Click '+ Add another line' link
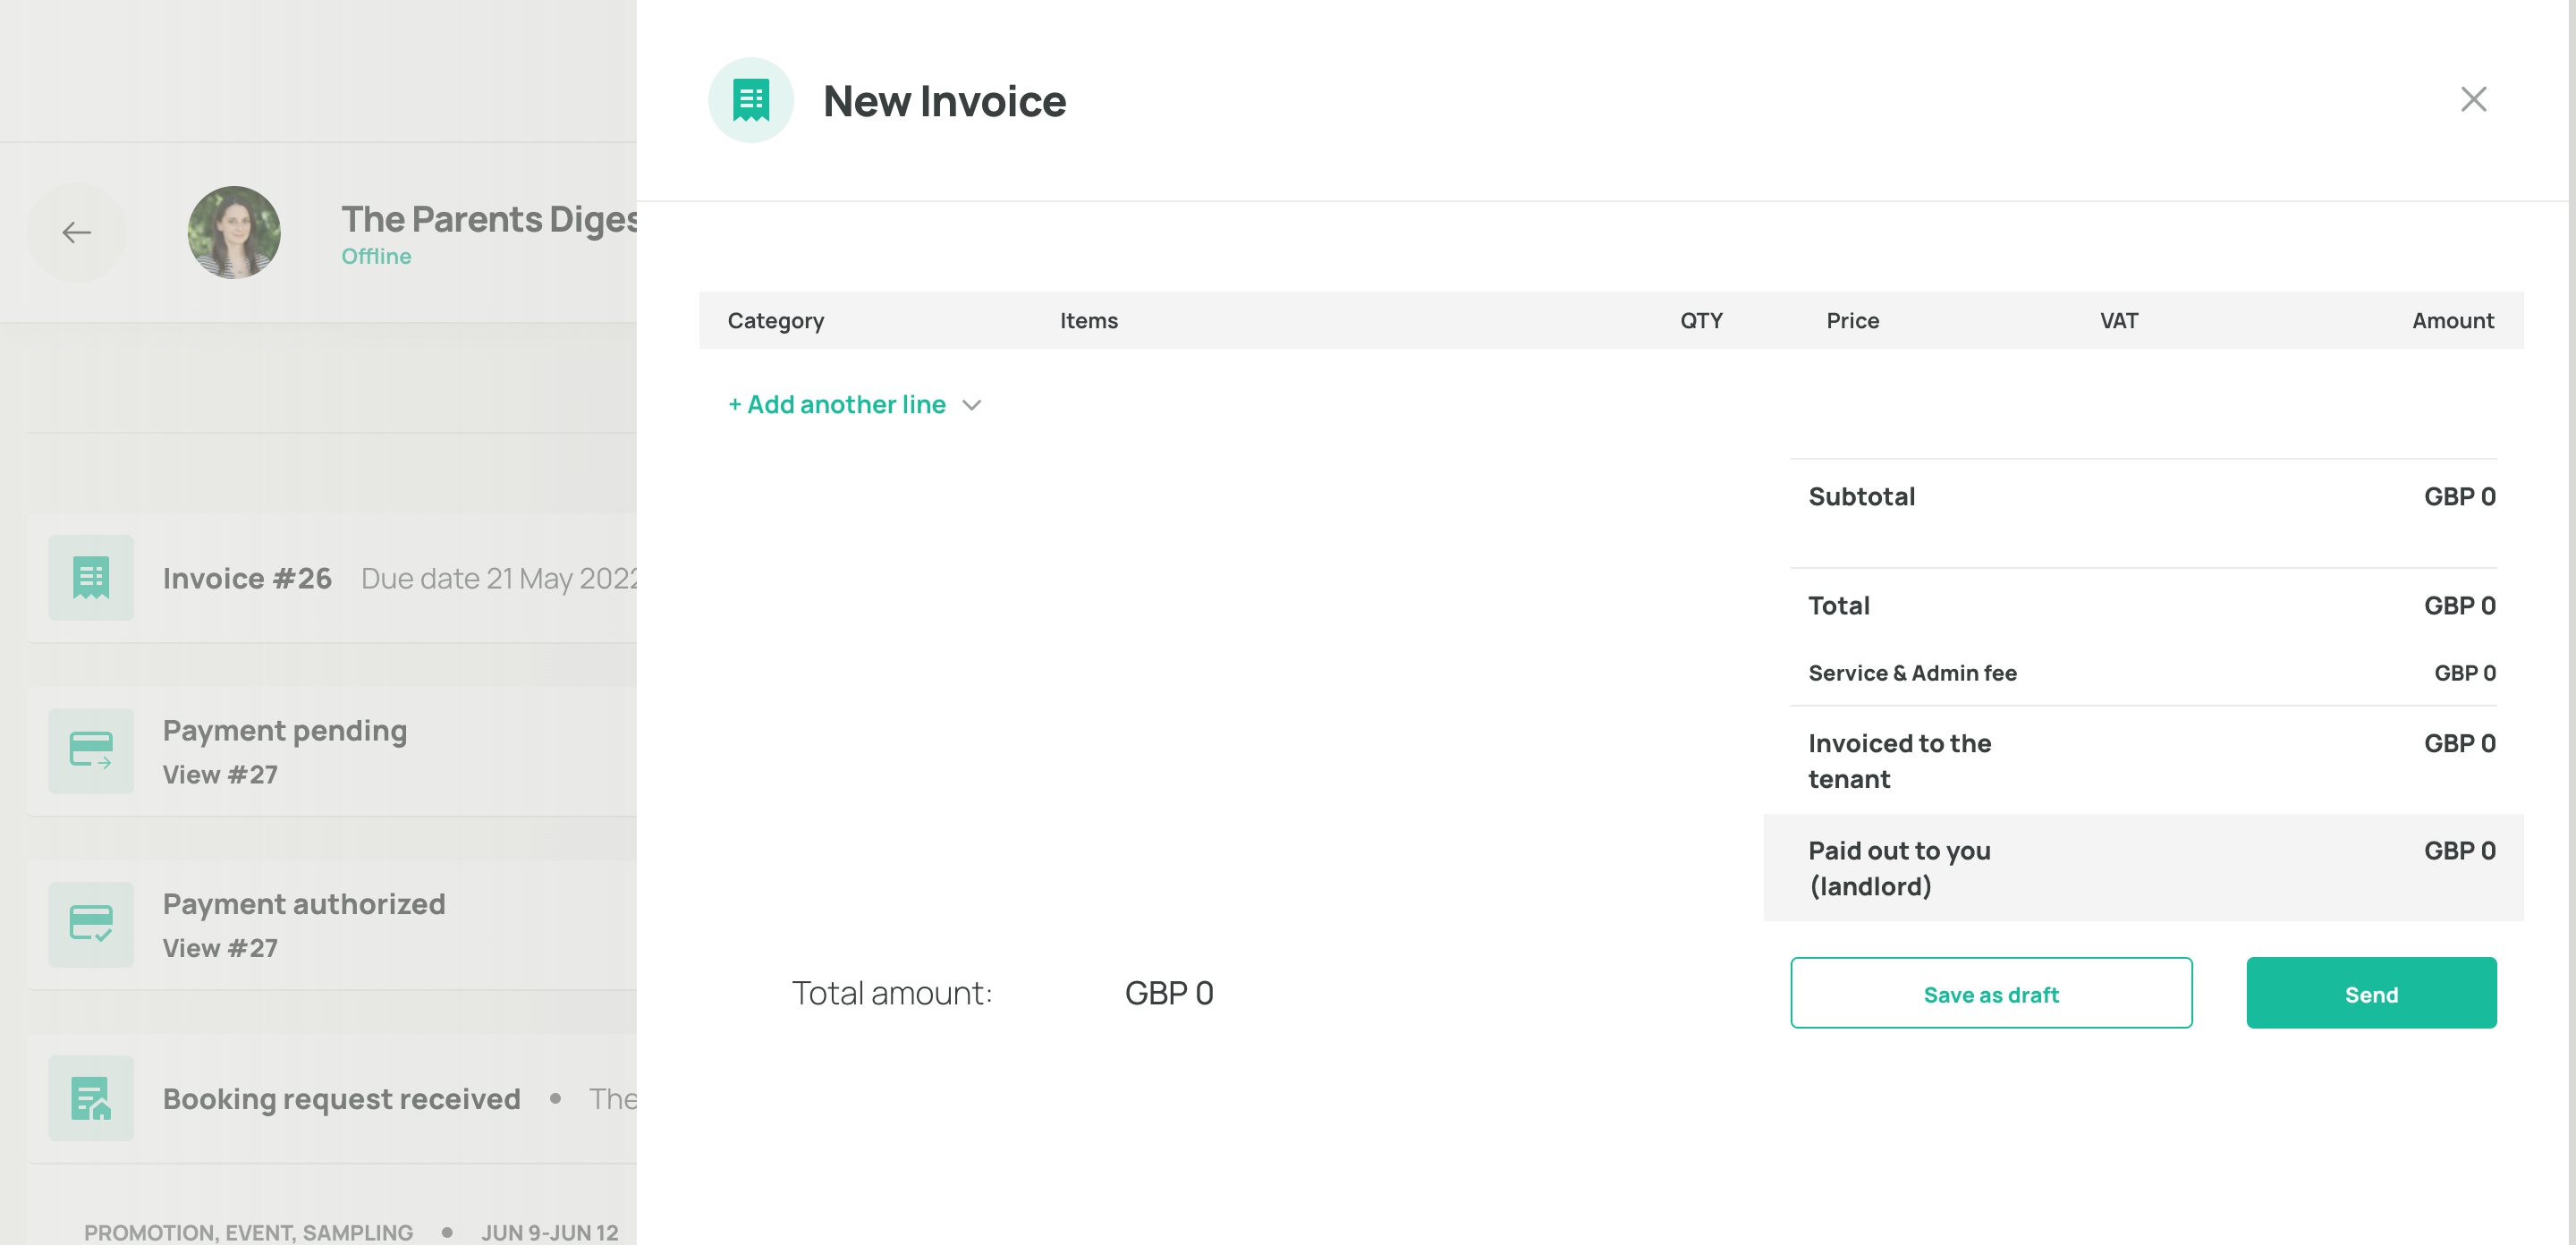2576x1245 pixels. (x=837, y=405)
